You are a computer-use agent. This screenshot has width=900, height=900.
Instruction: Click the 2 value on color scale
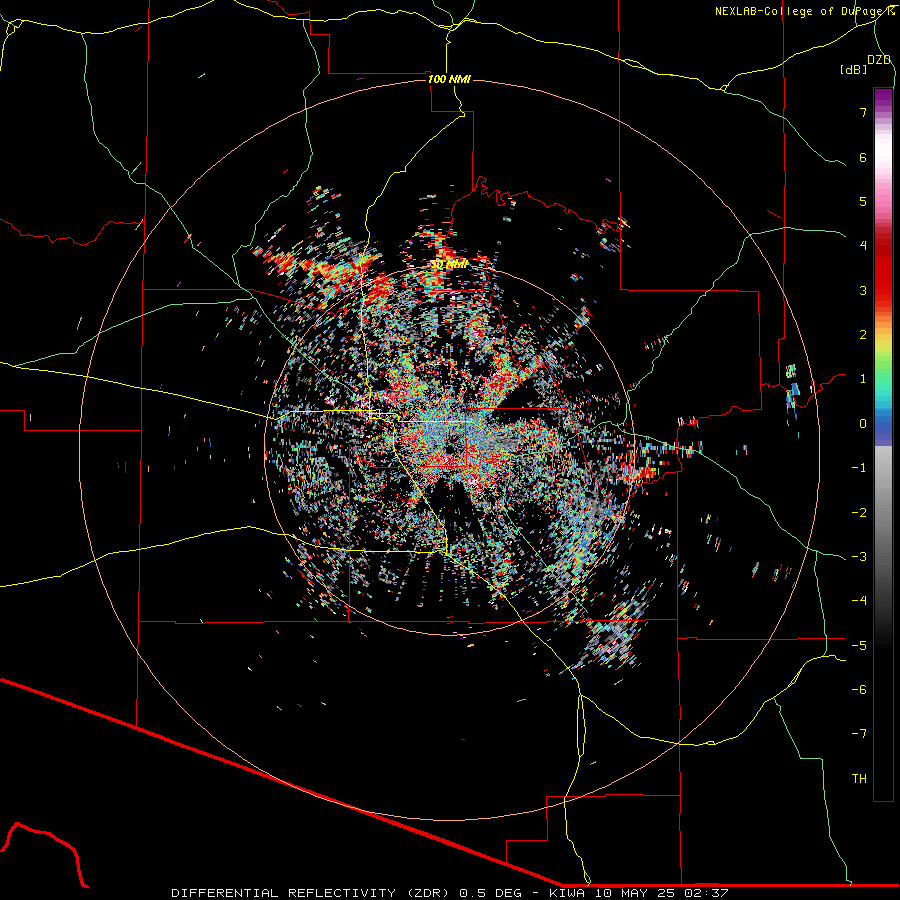(863, 335)
